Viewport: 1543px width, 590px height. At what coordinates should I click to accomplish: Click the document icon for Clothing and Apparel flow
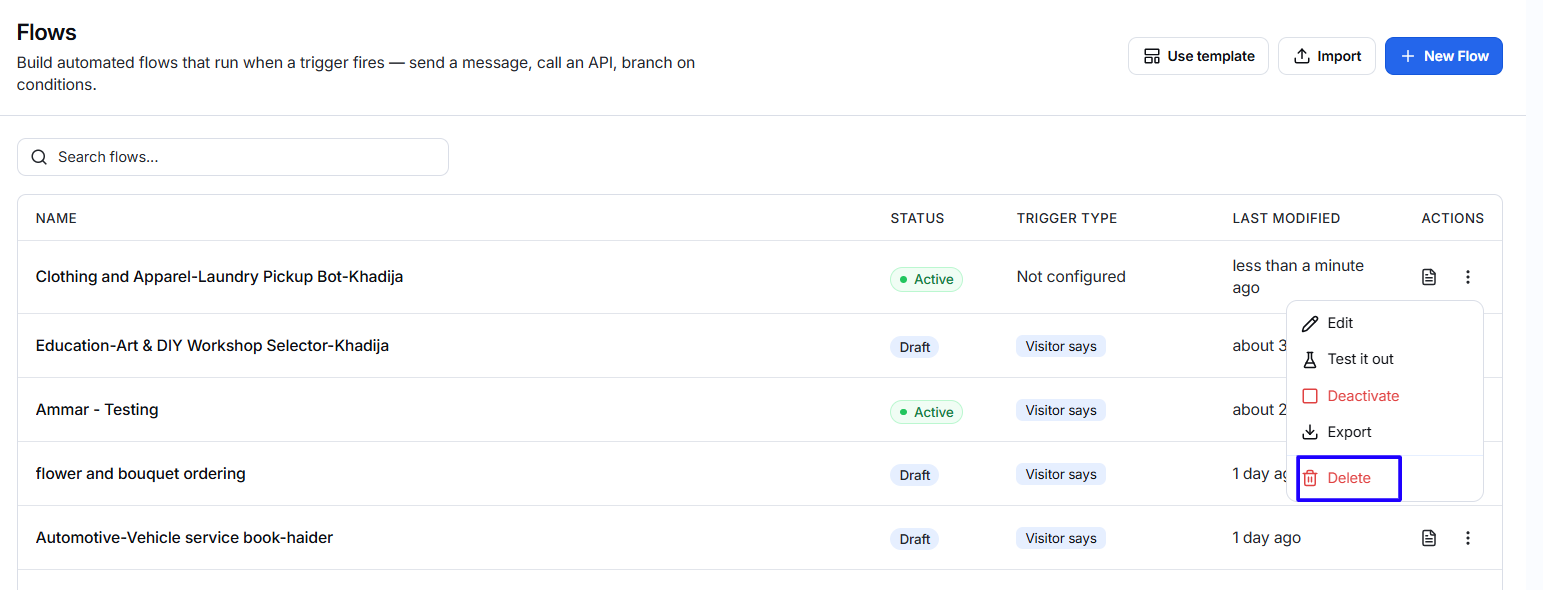(1429, 277)
